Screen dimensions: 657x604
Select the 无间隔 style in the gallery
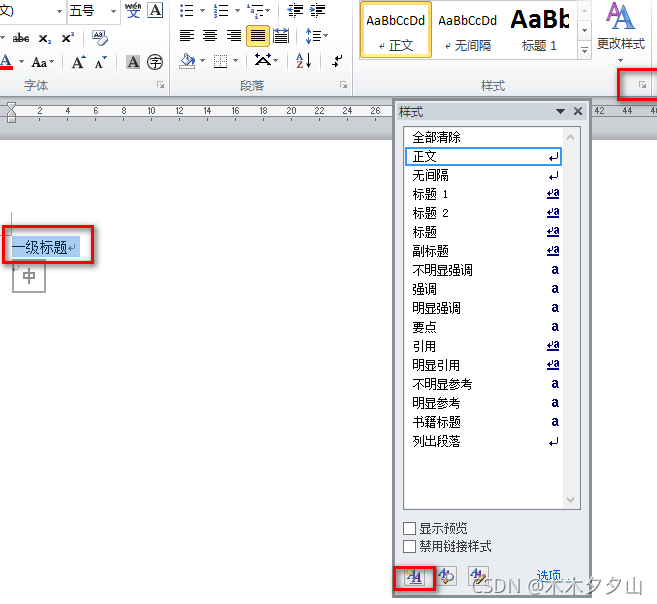point(468,30)
